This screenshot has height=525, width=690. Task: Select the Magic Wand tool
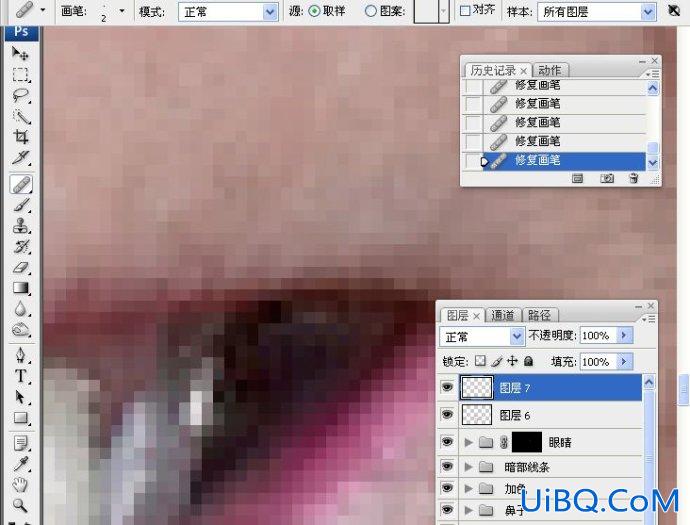point(21,116)
